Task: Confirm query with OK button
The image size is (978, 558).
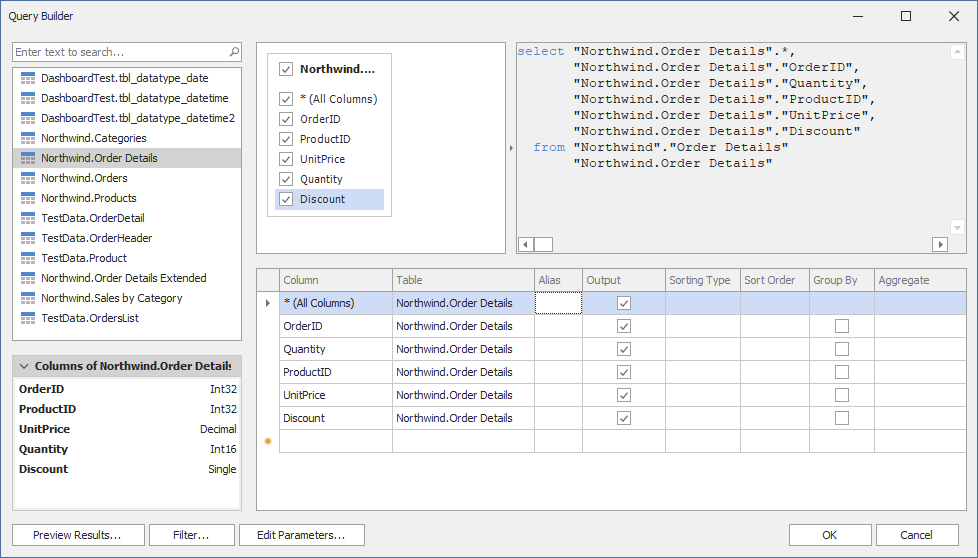Action: tap(830, 535)
